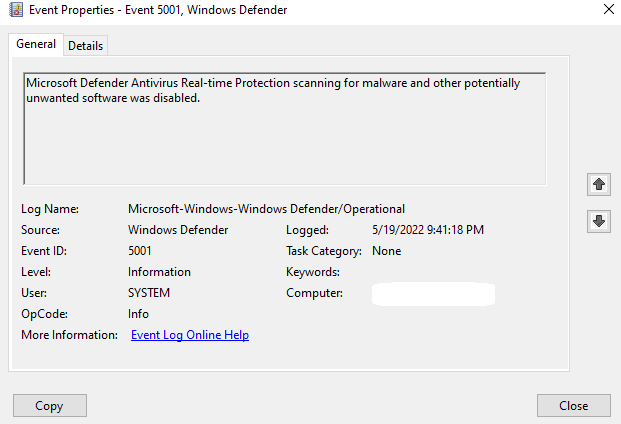
Task: Click the logged timestamp 5/19/2022 9:41:18 PM
Action: tap(428, 230)
